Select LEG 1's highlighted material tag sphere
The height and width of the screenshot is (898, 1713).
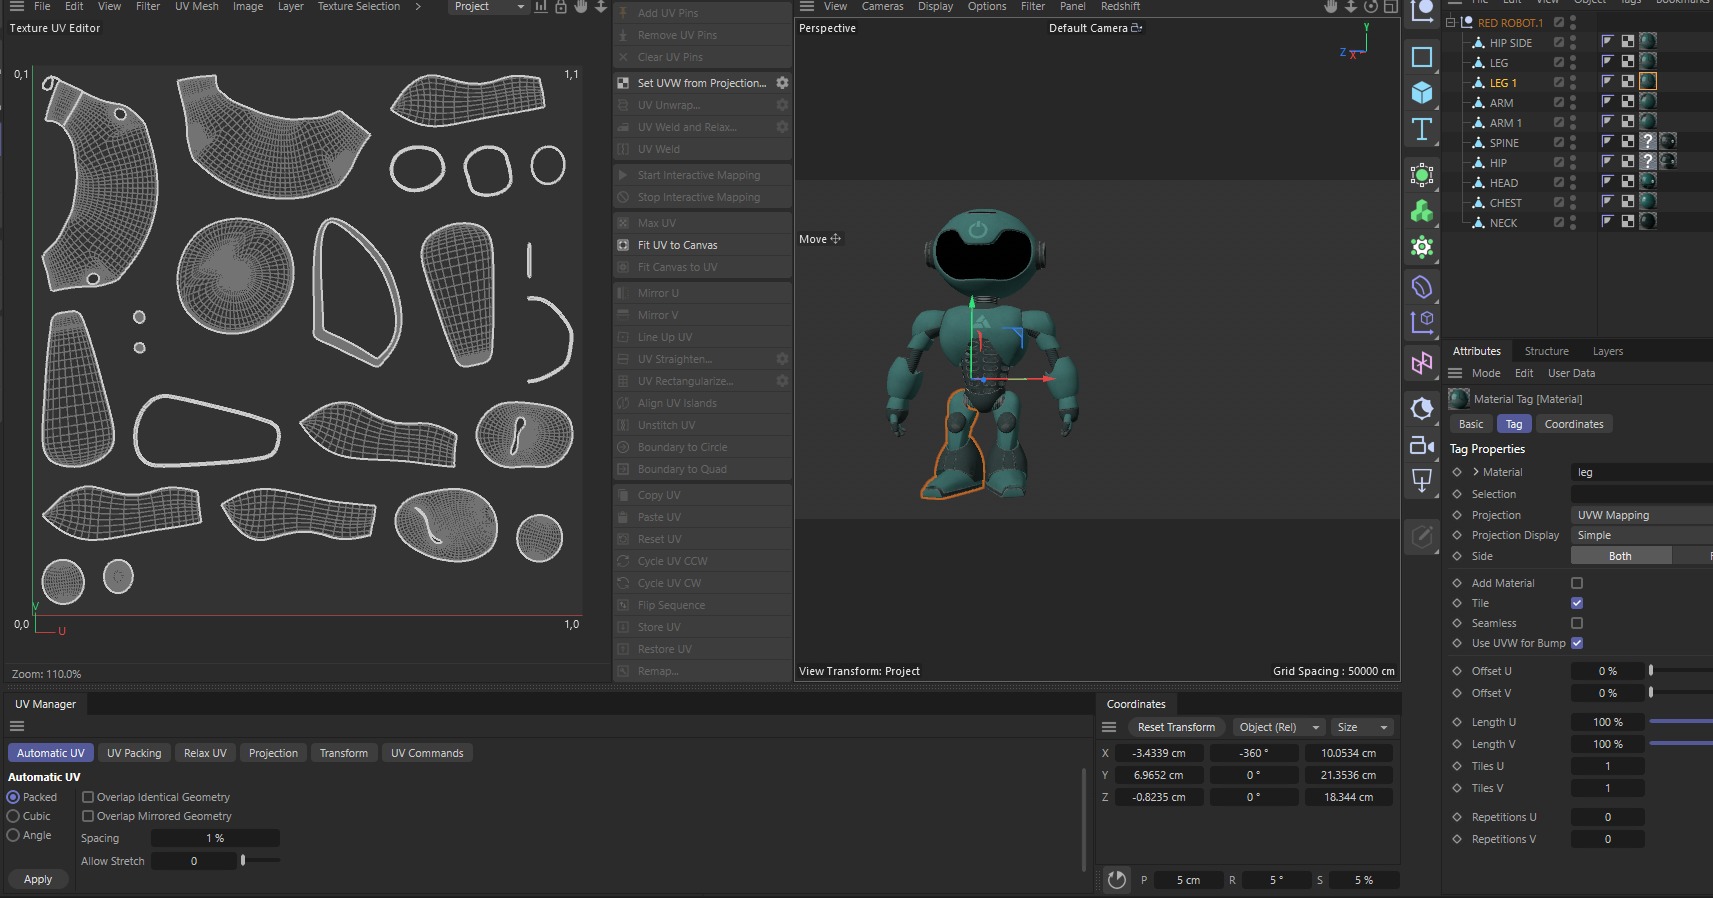(1648, 82)
